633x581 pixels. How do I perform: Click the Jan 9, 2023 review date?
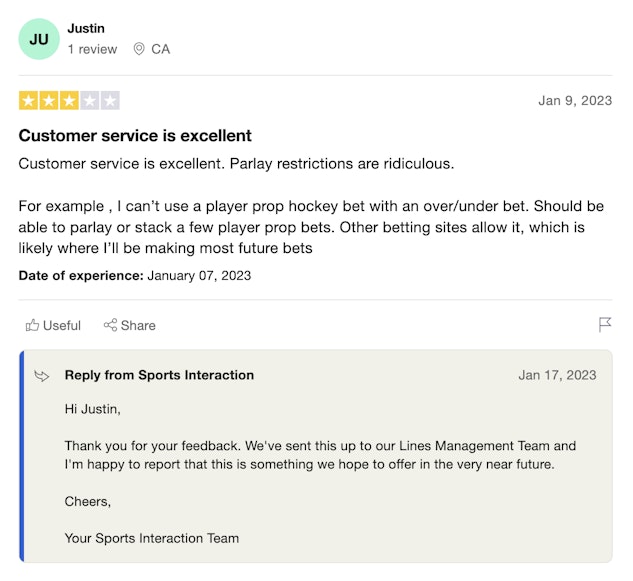[574, 100]
